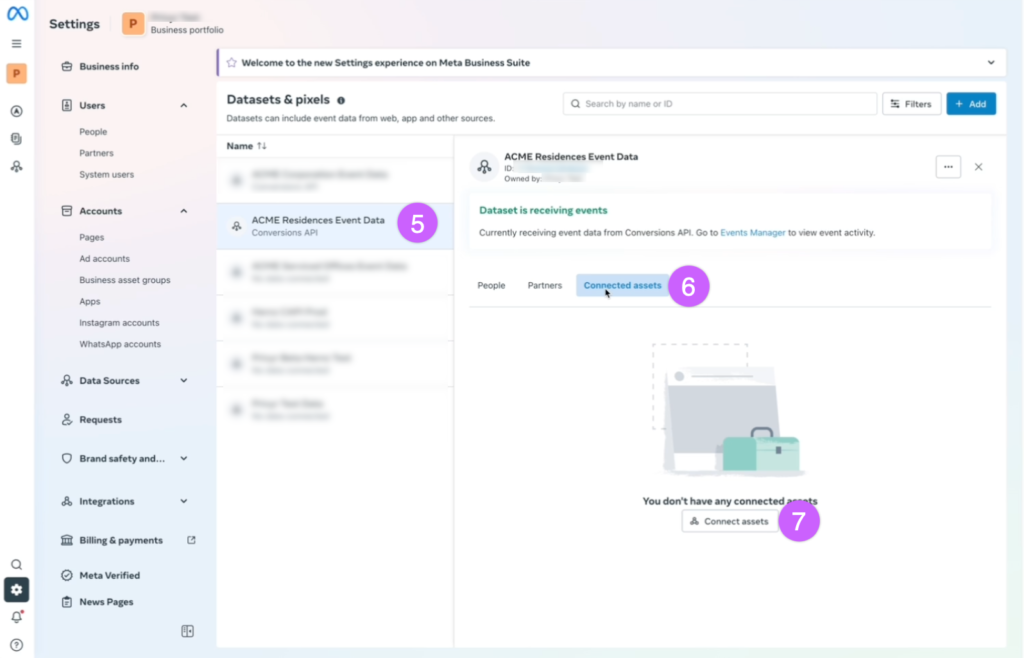Screen dimensions: 1024x658
Task: Follow the Events Manager link
Action: 752,232
